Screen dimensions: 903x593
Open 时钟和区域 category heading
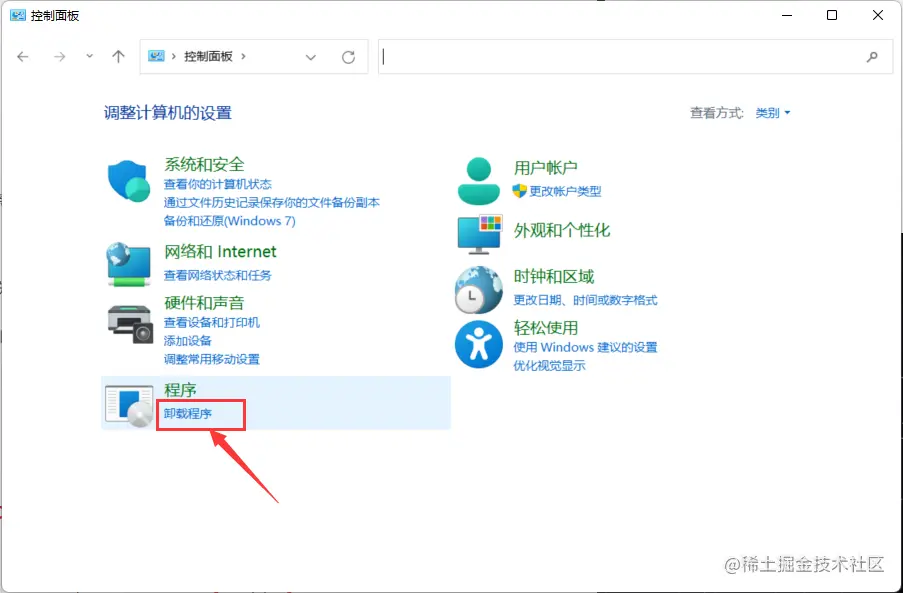click(x=554, y=276)
